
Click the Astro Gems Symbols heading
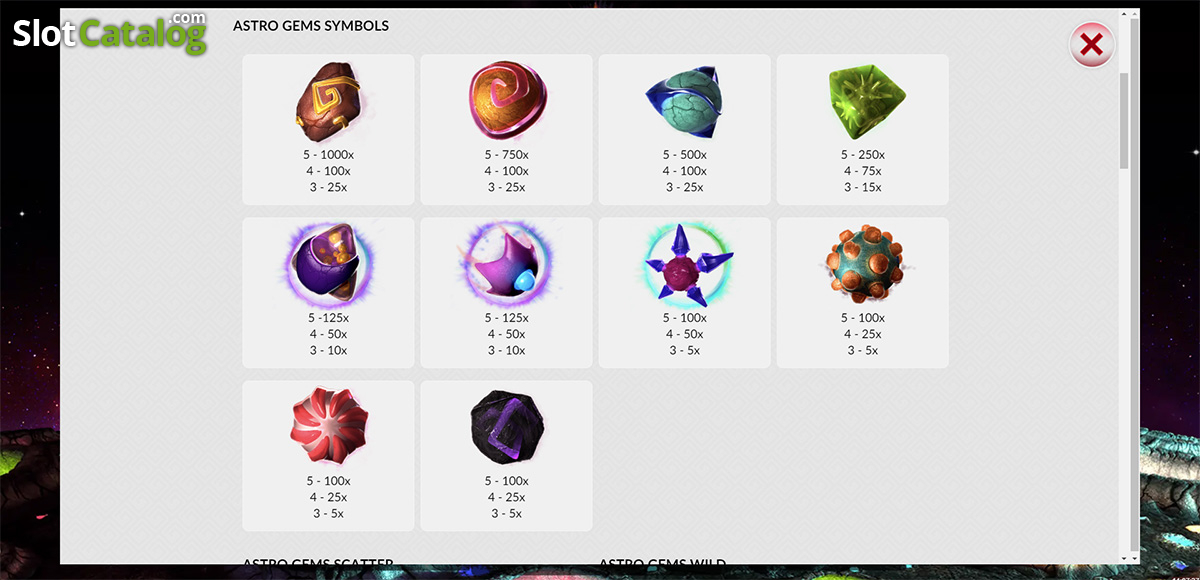pyautogui.click(x=311, y=26)
